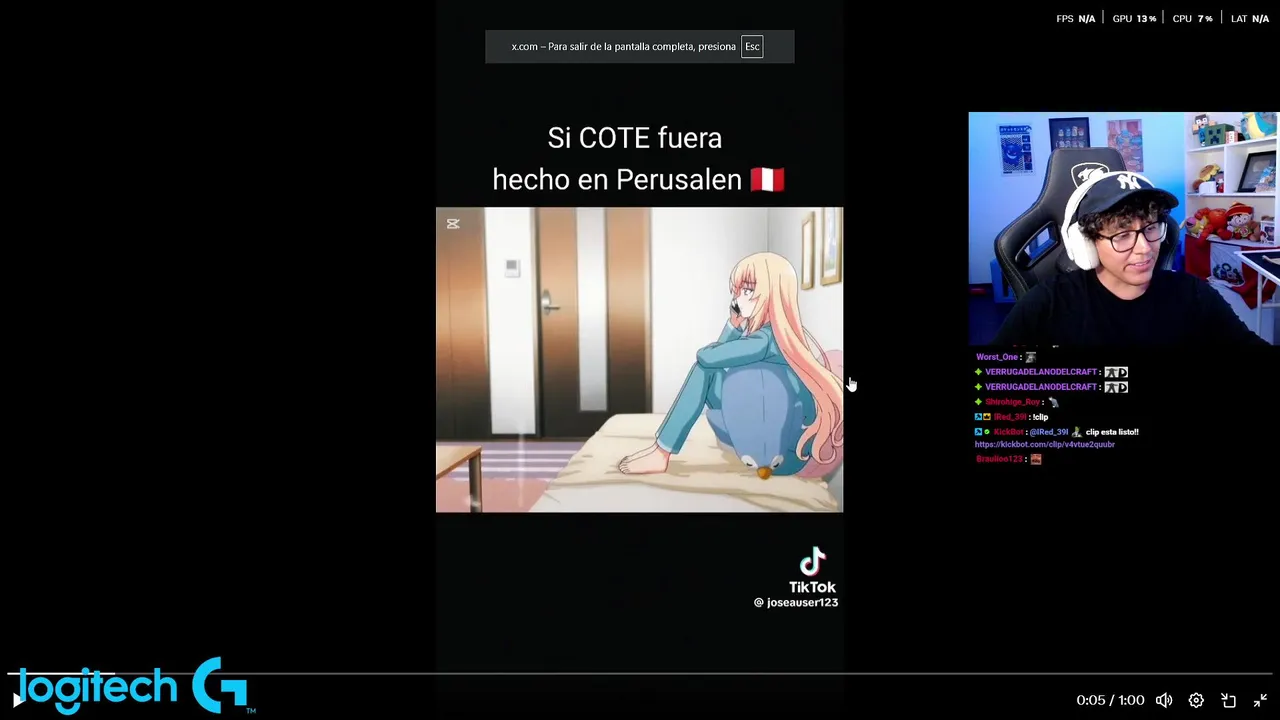Click the CapCut icon on anime clip

click(453, 224)
